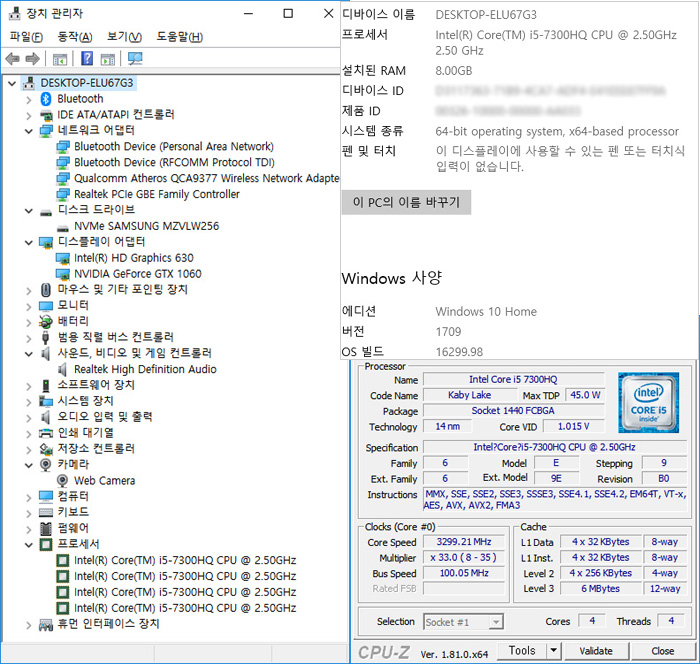Image resolution: width=700 pixels, height=667 pixels.
Task: Expand the 컴퓨터 tree node
Action: pos(29,497)
